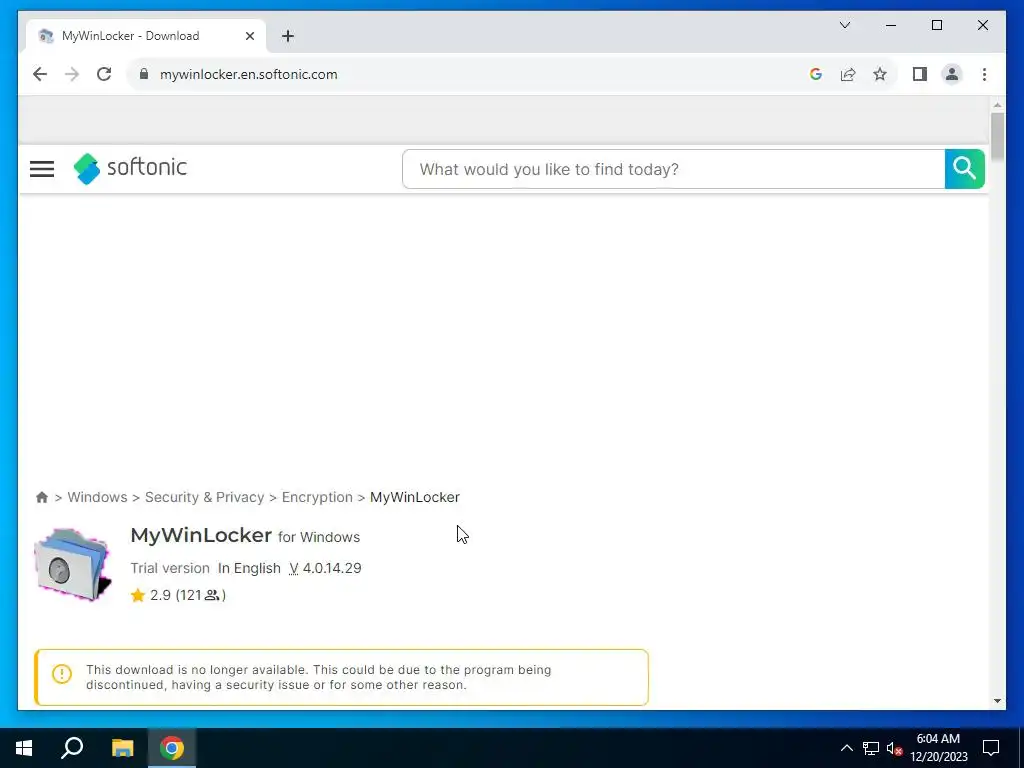Close the MyWinLocker - Download tab

[249, 36]
